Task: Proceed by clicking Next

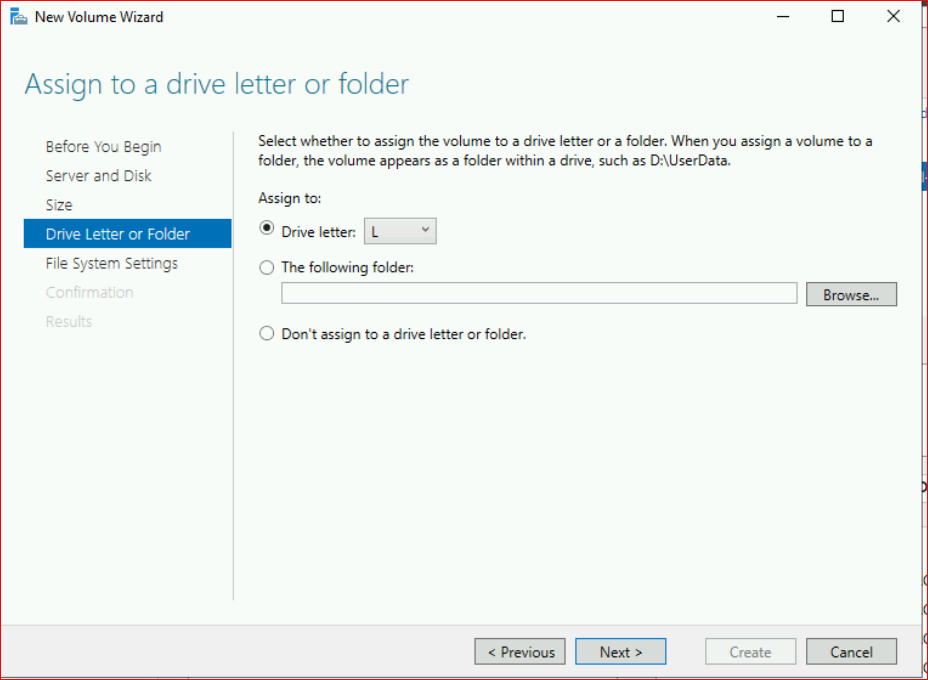Action: pos(620,652)
